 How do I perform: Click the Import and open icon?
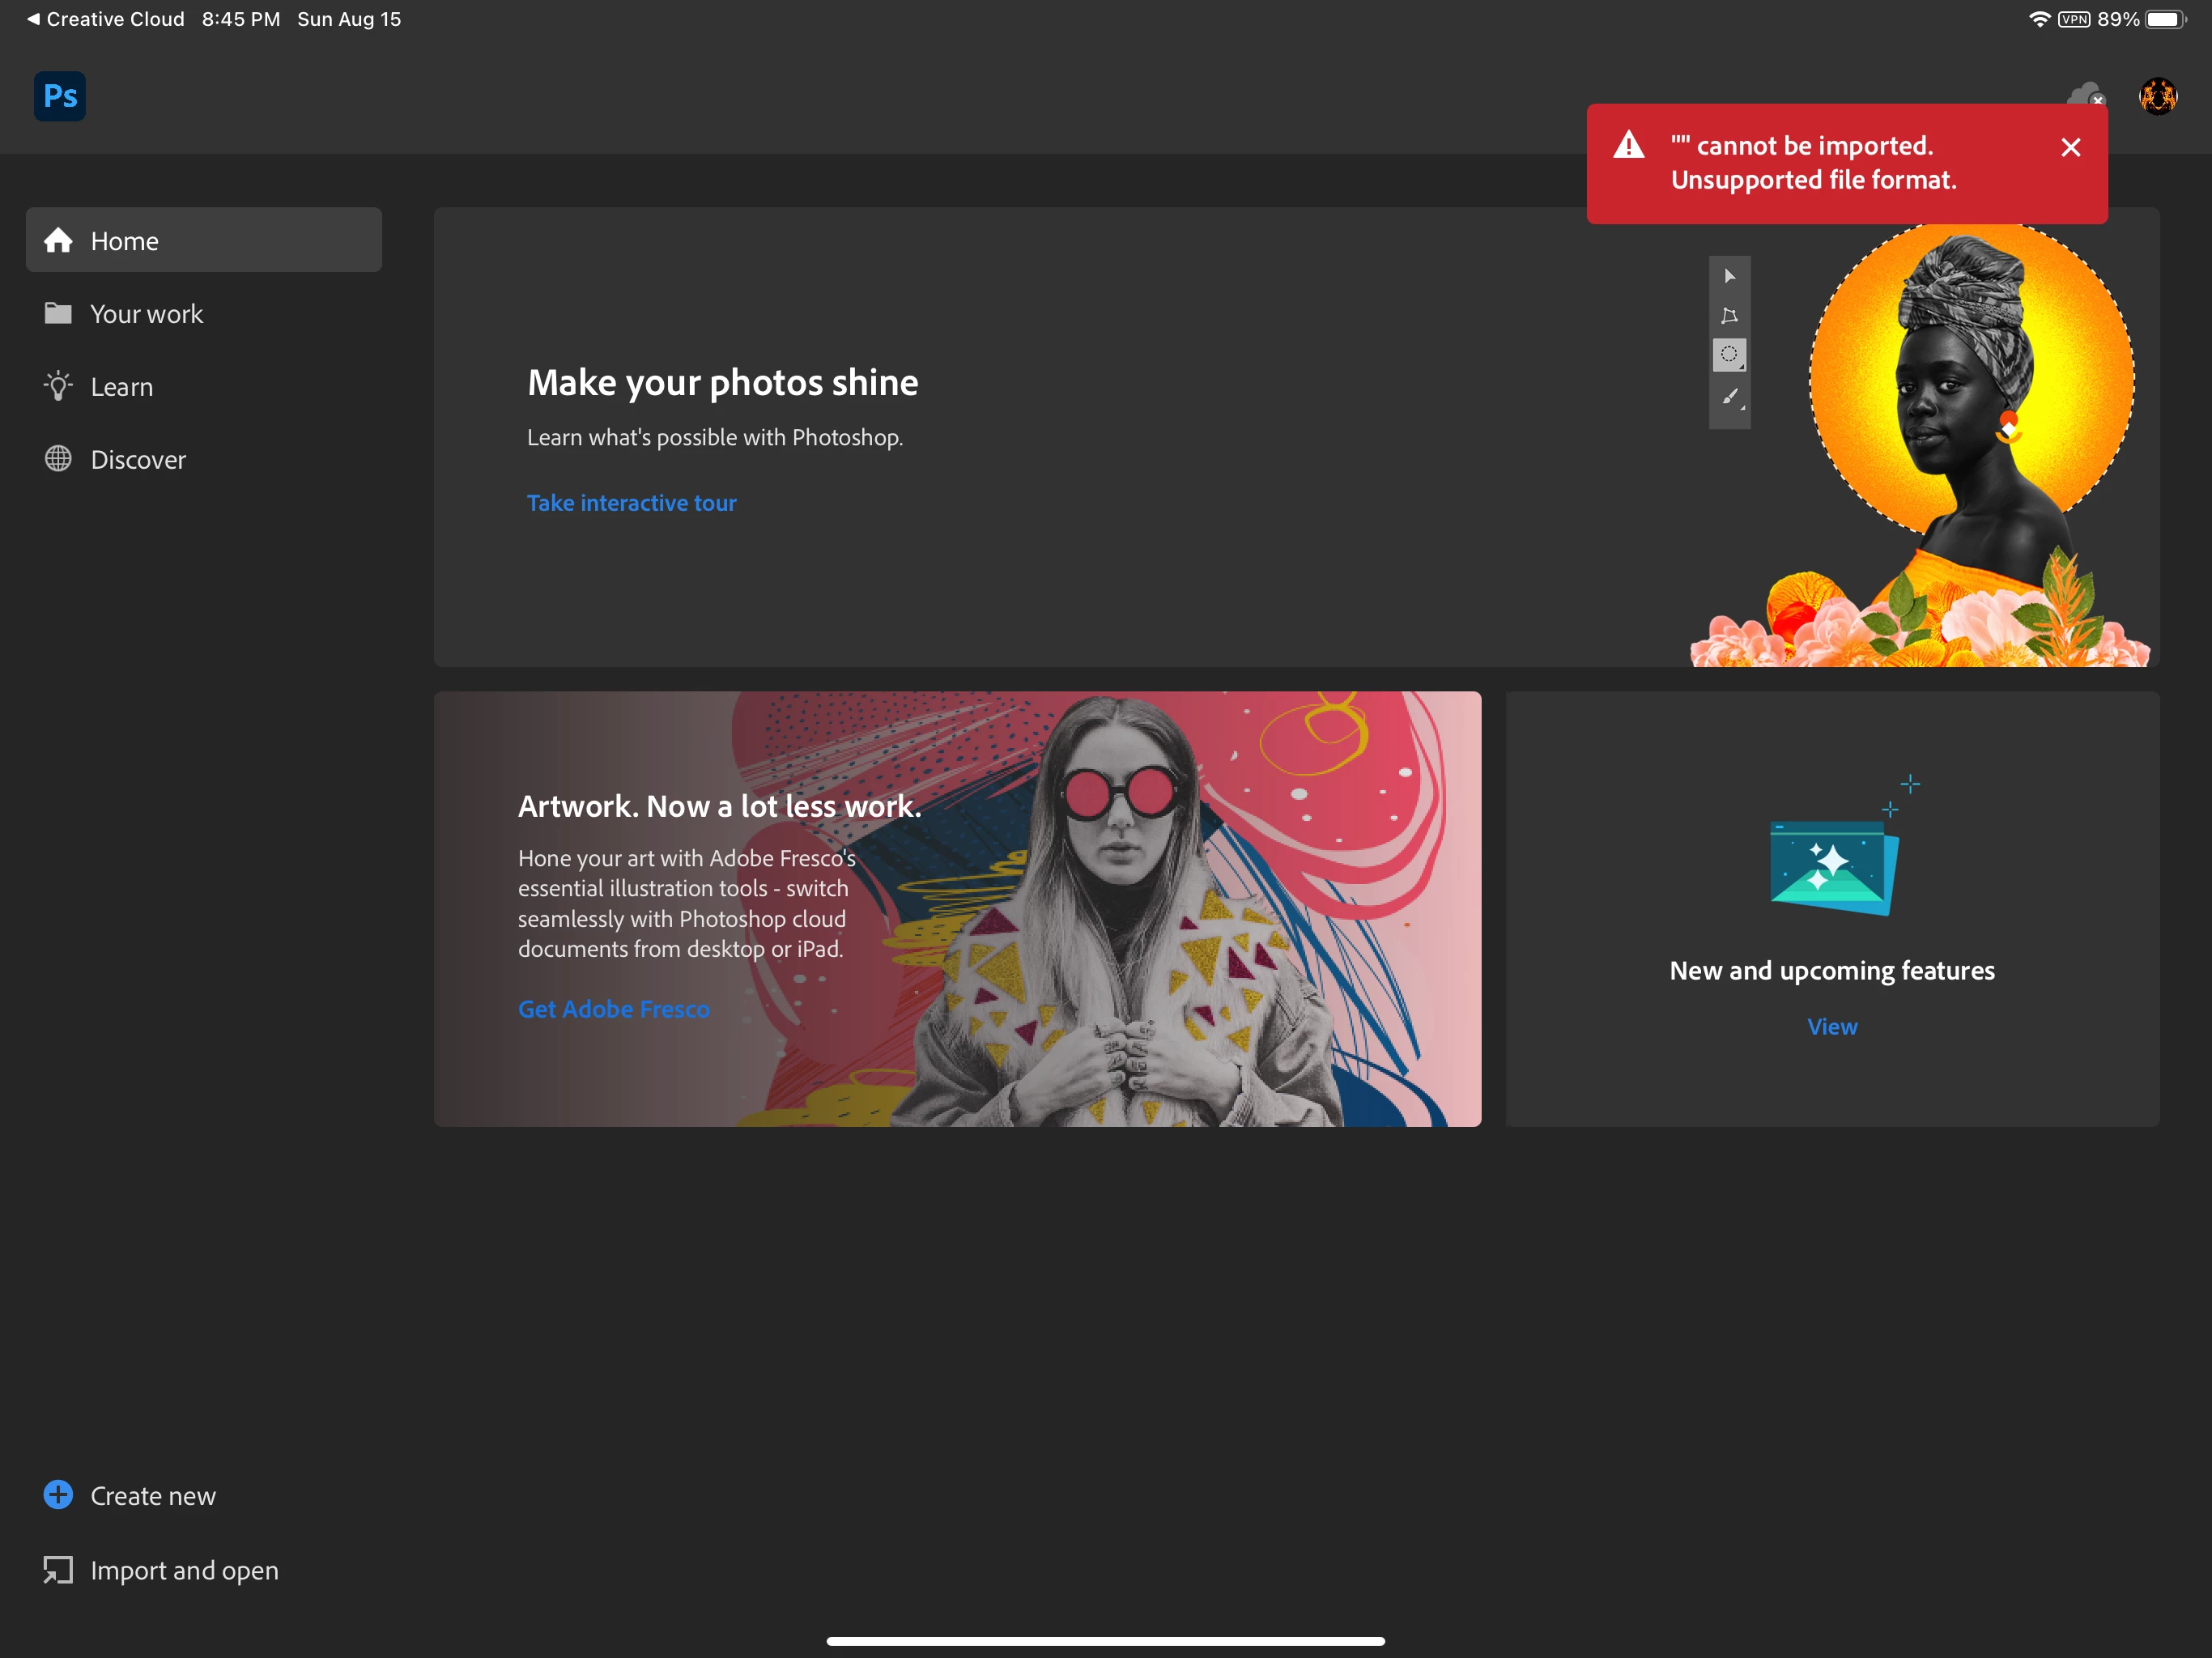coord(58,1570)
